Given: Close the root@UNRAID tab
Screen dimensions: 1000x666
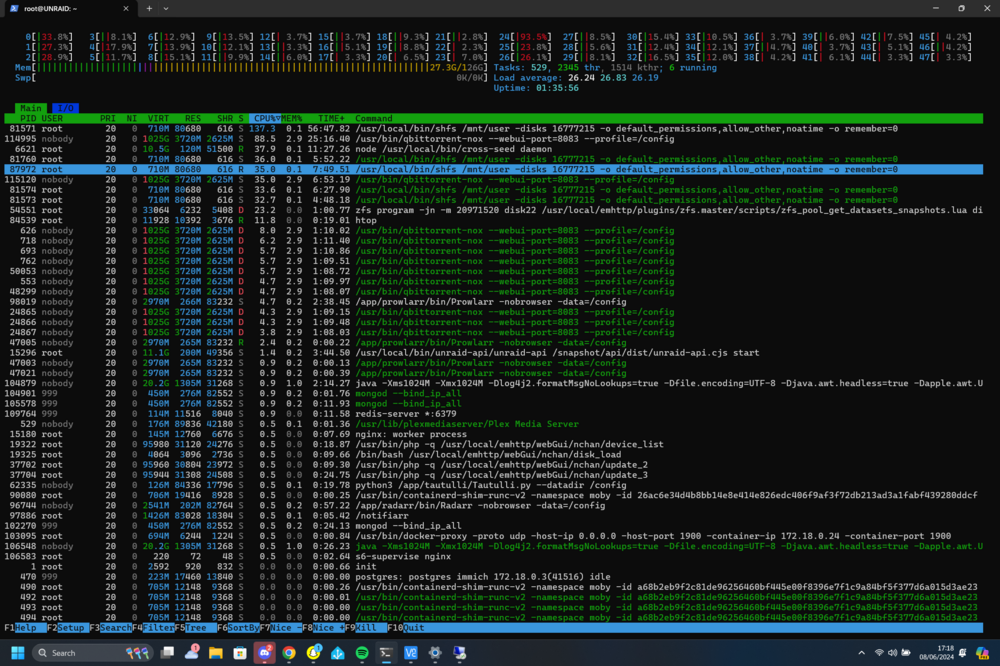Looking at the screenshot, I should [x=126, y=8].
